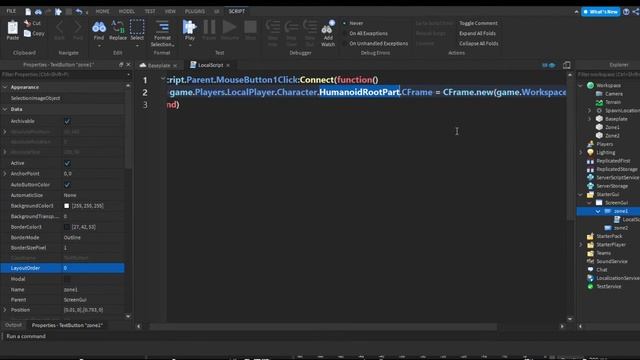Open the Replace tool
This screenshot has width=640, height=360.
coord(118,27)
